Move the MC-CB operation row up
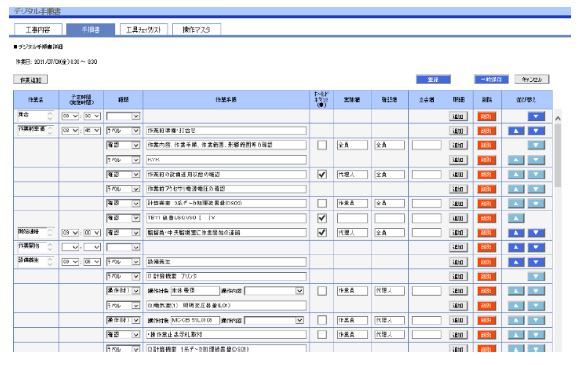Image resolution: width=578 pixels, height=365 pixels. (516, 320)
